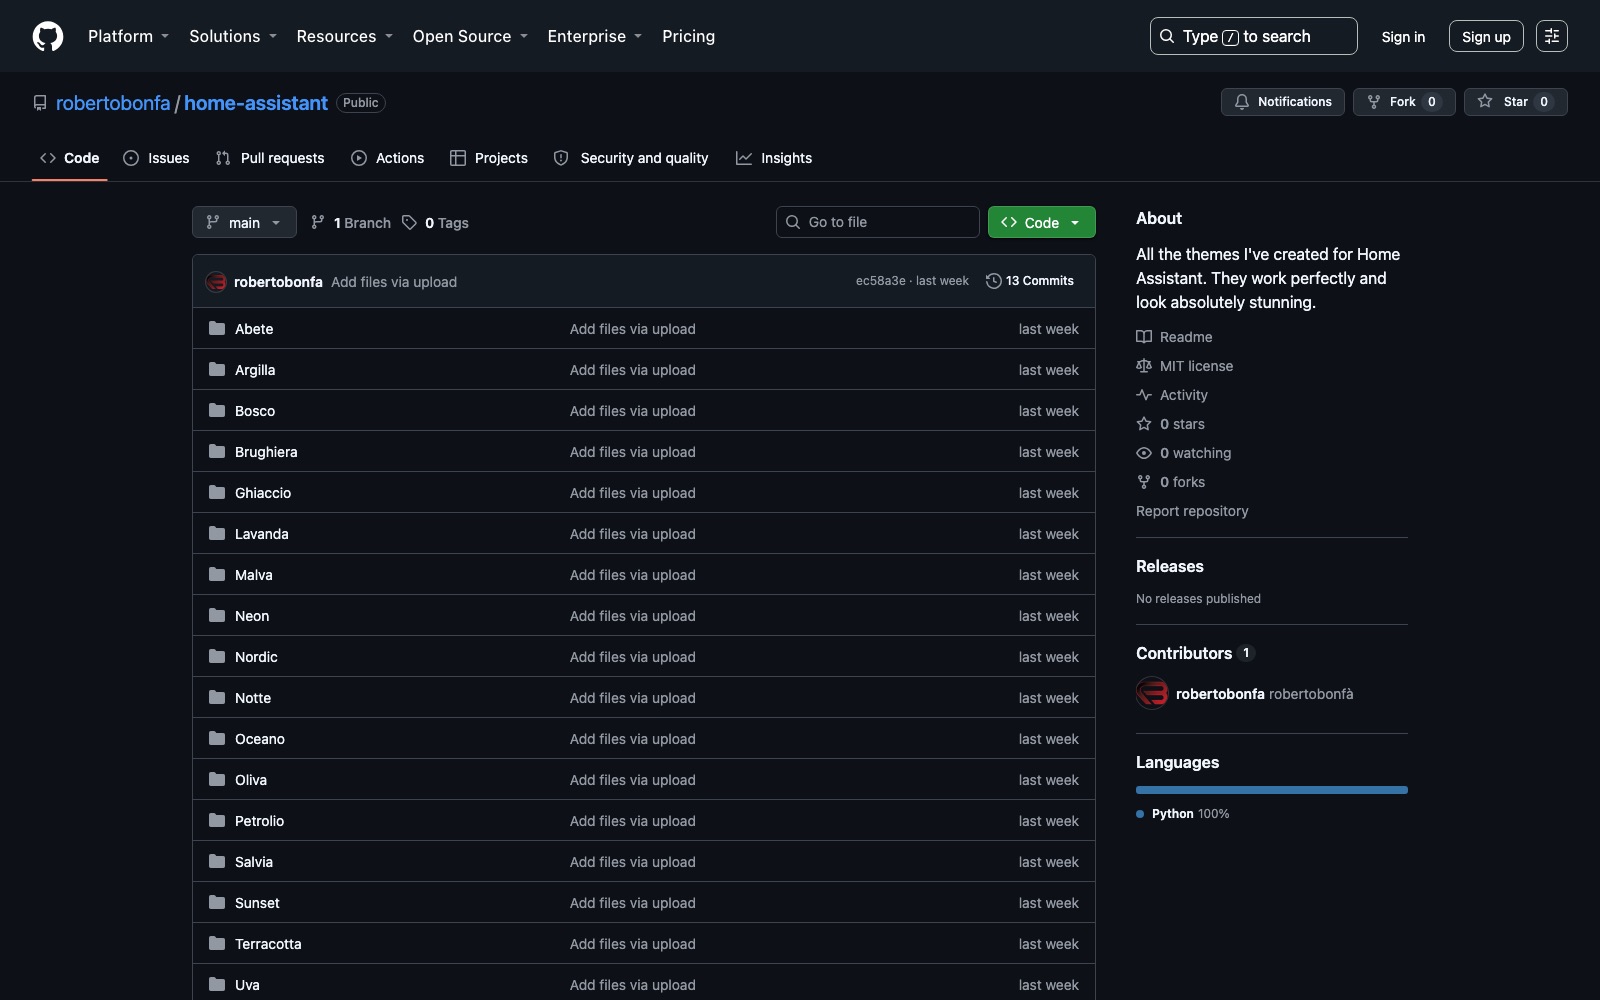
Task: Click the Notifications button
Action: click(1283, 102)
